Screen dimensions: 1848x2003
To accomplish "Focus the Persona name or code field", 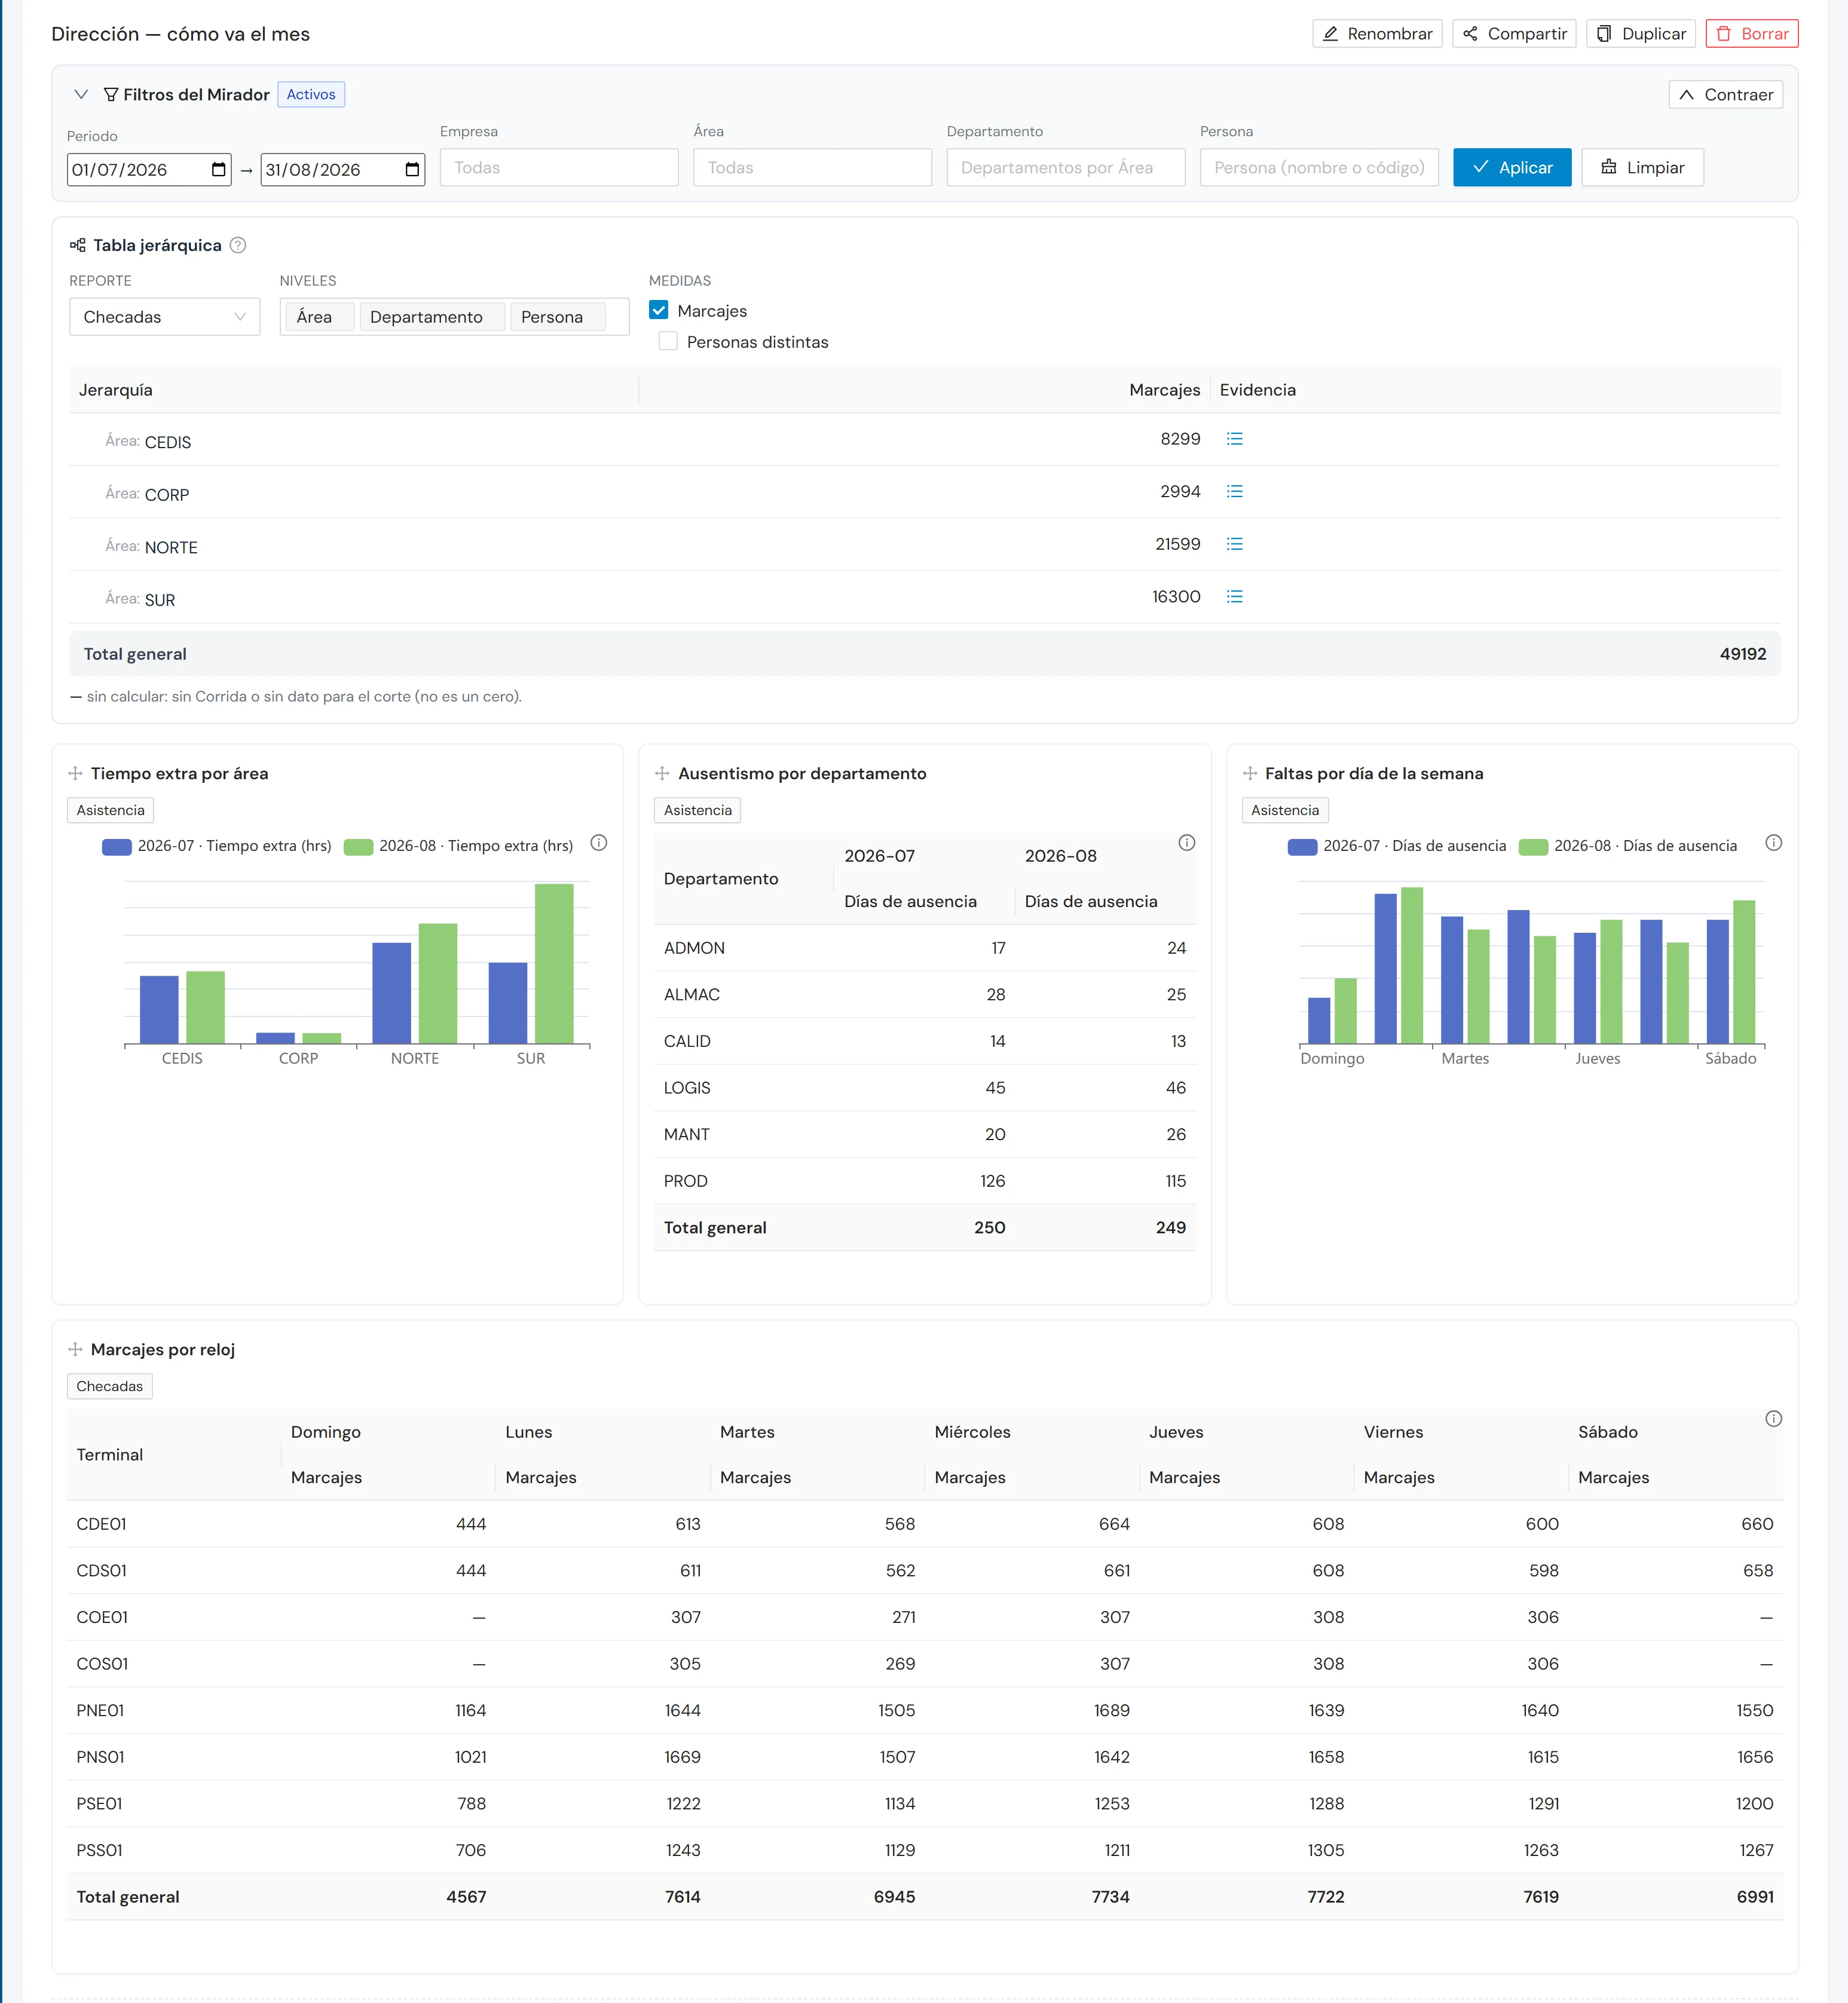I will coord(1319,168).
